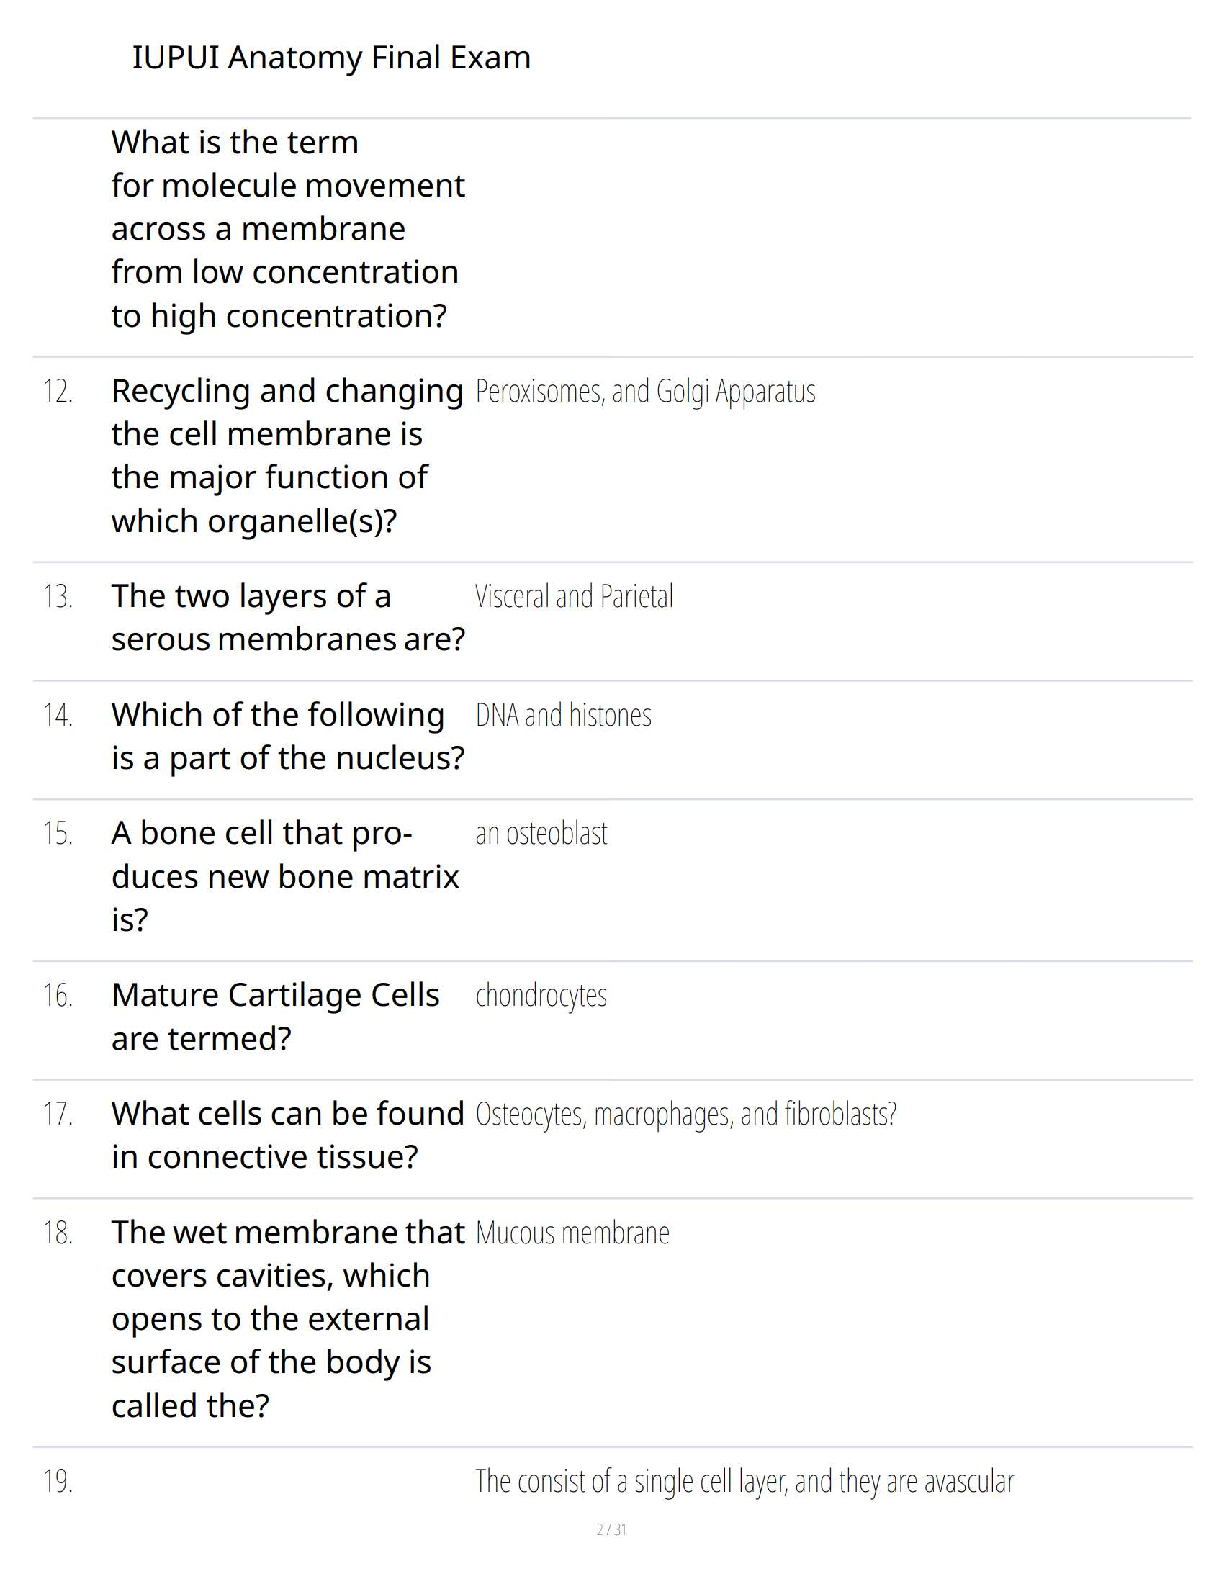Viewport: 1224px width, 1584px height.
Task: Click the connective tissue cells question
Action: click(287, 1135)
